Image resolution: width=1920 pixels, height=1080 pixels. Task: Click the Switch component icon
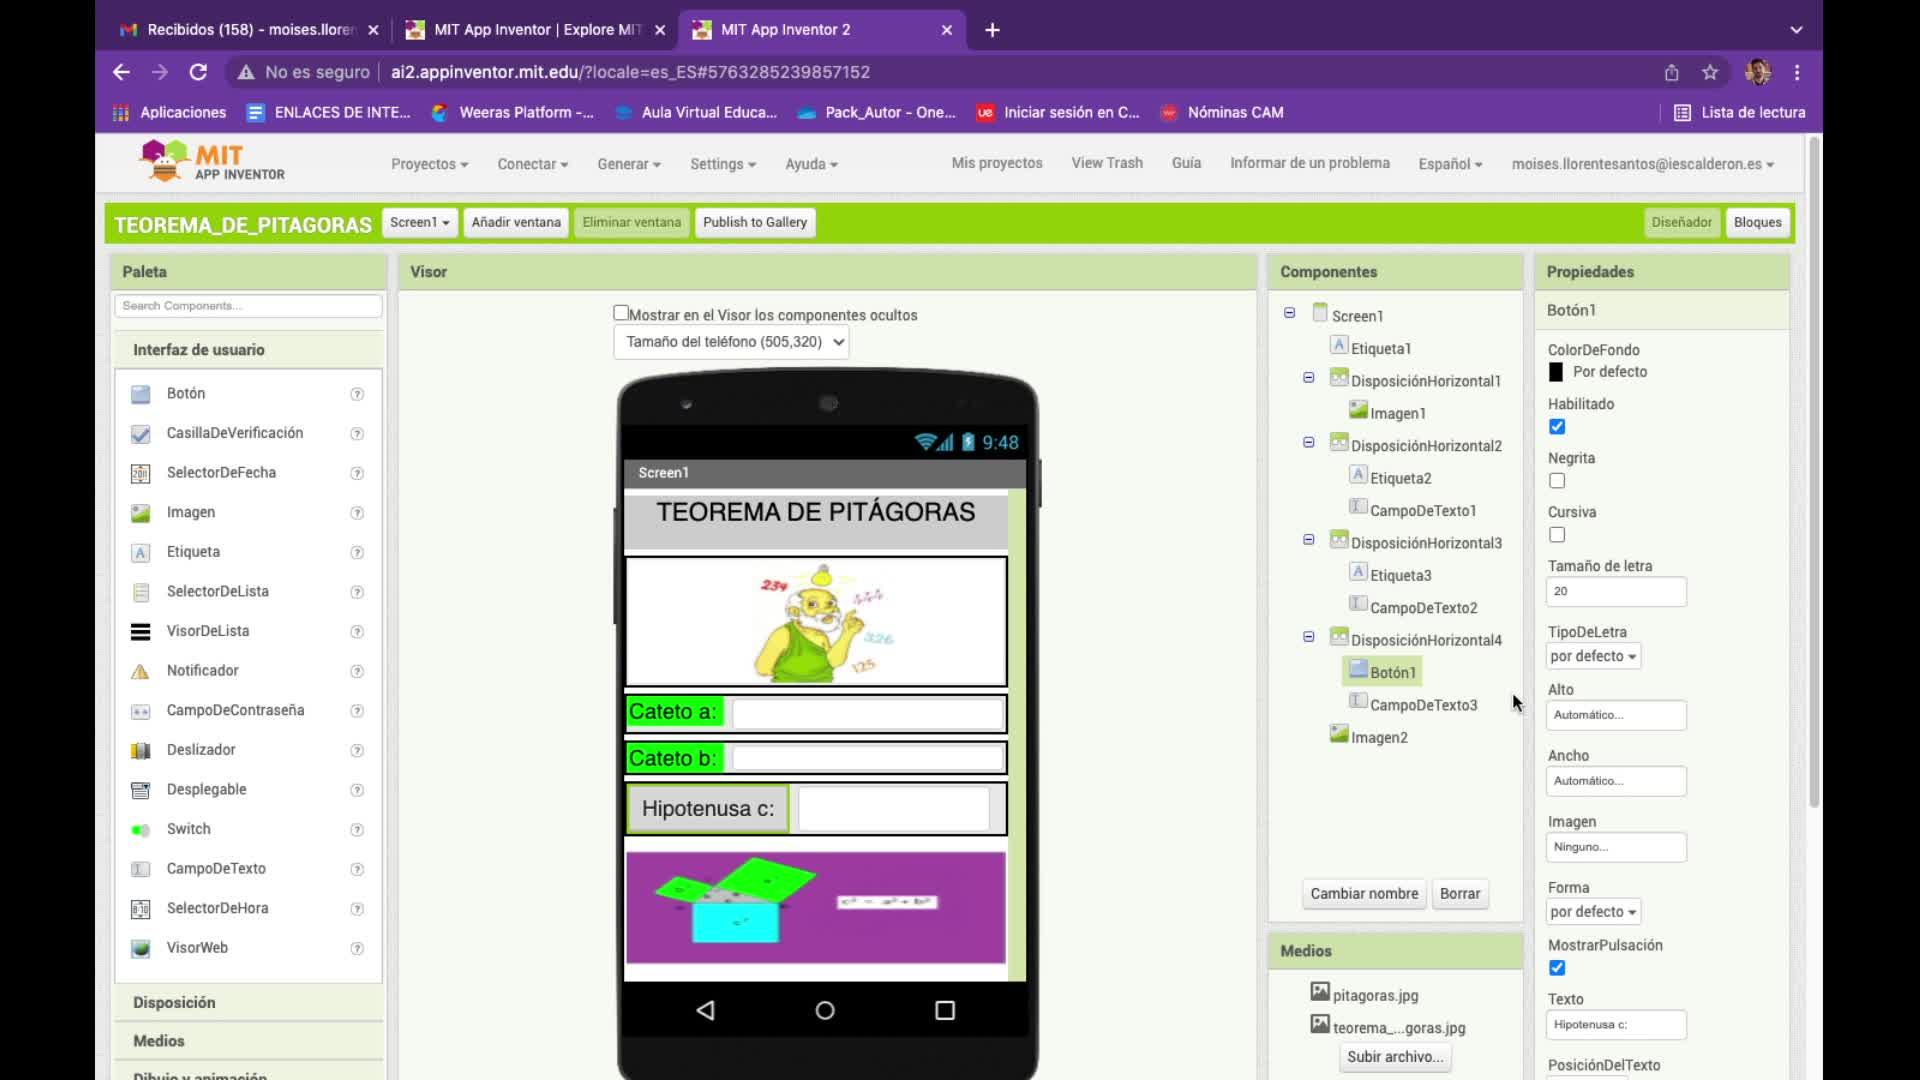coord(140,829)
